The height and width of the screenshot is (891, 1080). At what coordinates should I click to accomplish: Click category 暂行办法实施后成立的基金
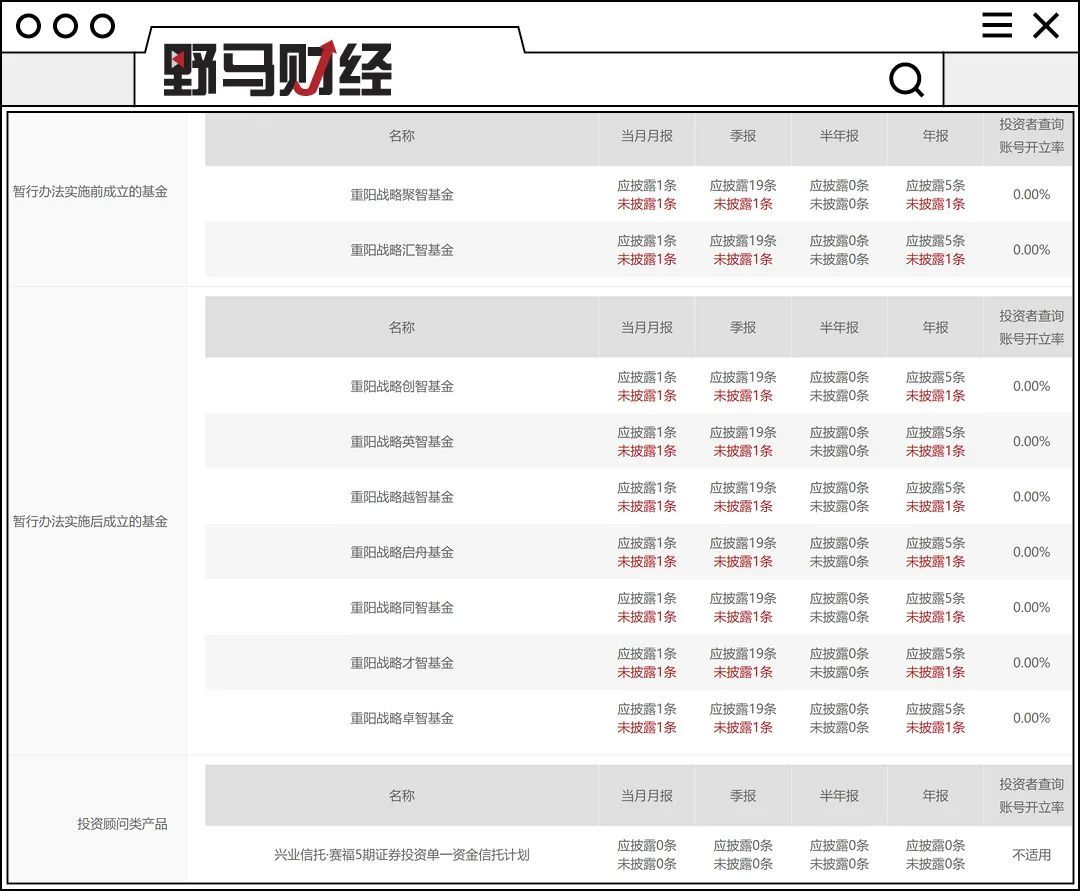pos(90,521)
